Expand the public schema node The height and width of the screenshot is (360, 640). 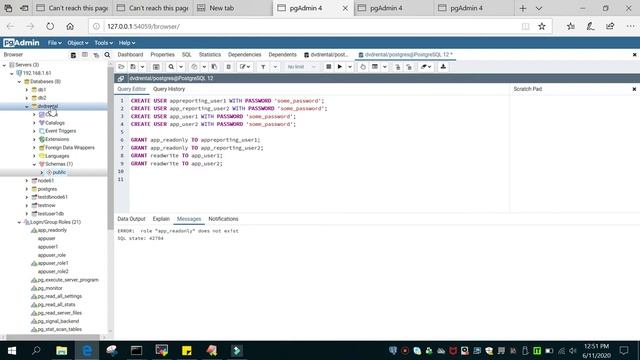[x=42, y=173]
